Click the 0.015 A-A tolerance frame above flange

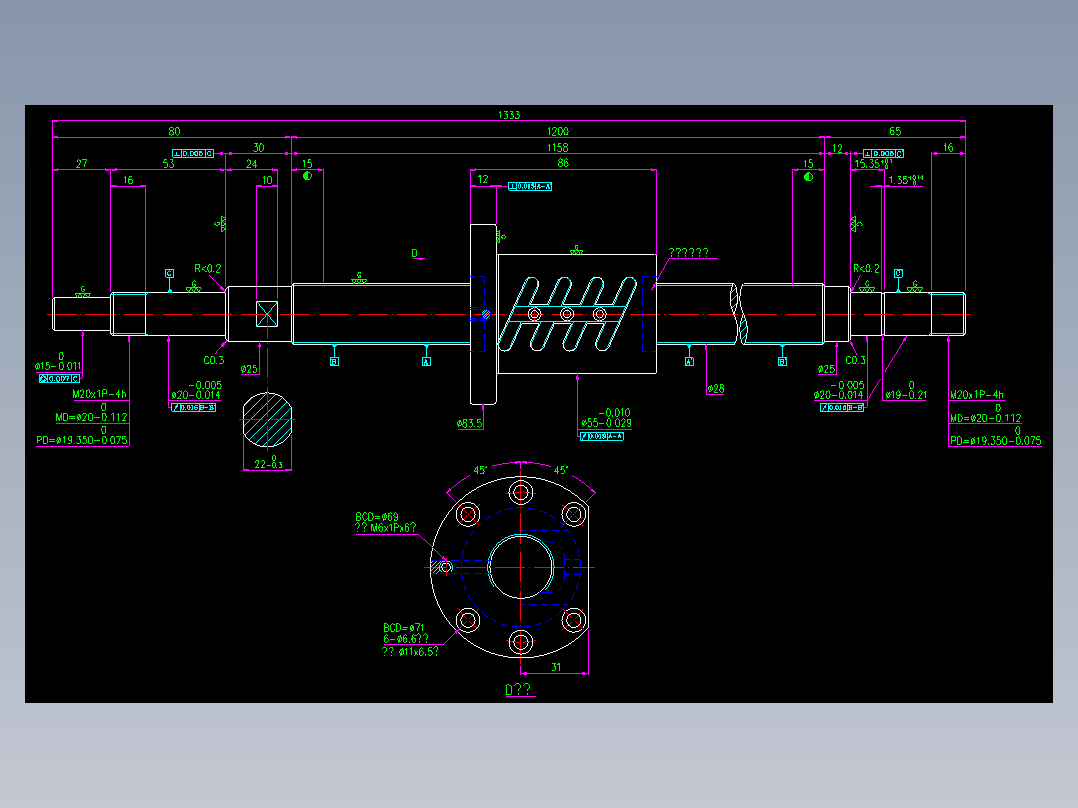point(529,186)
